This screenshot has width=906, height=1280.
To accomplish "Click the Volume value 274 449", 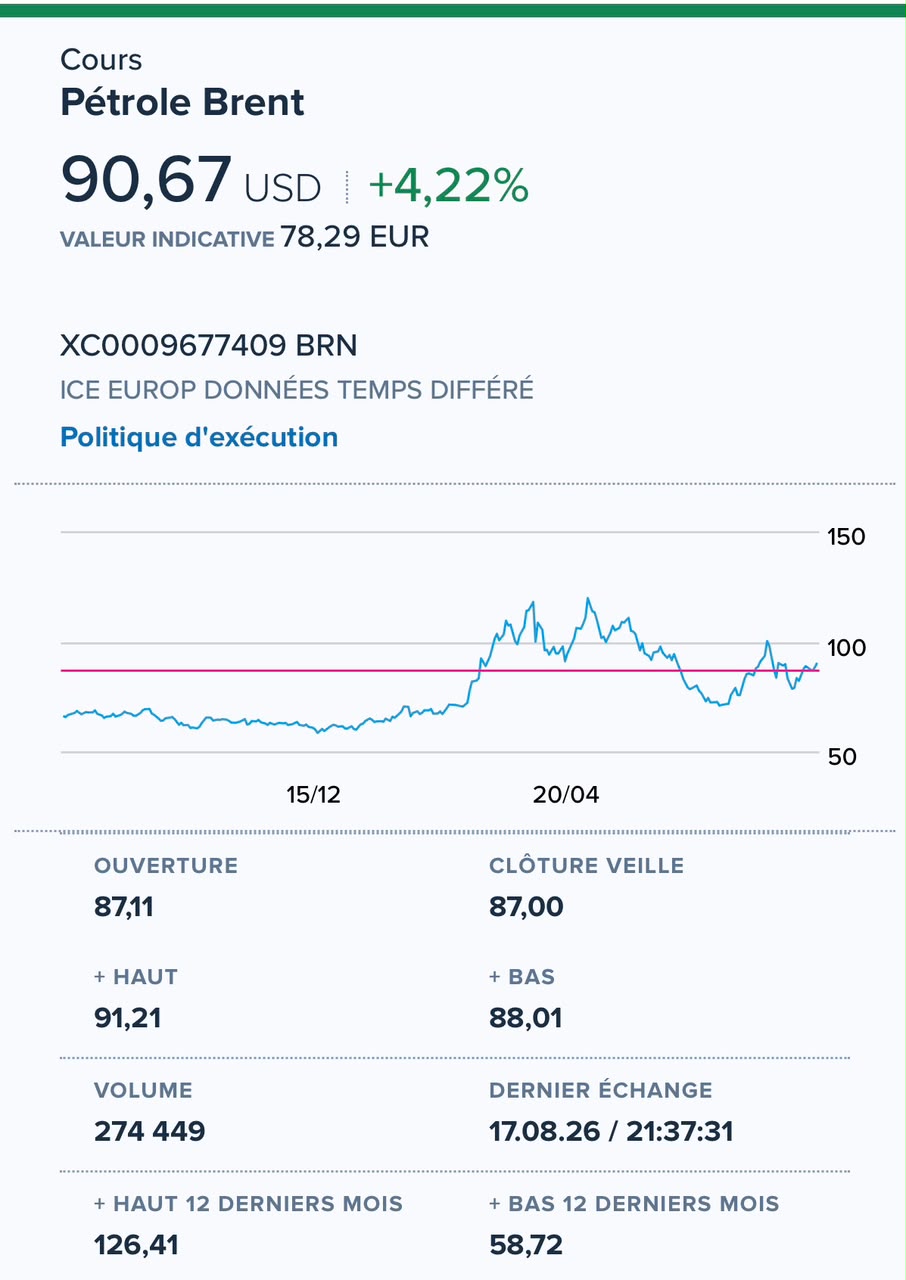I will point(150,1132).
